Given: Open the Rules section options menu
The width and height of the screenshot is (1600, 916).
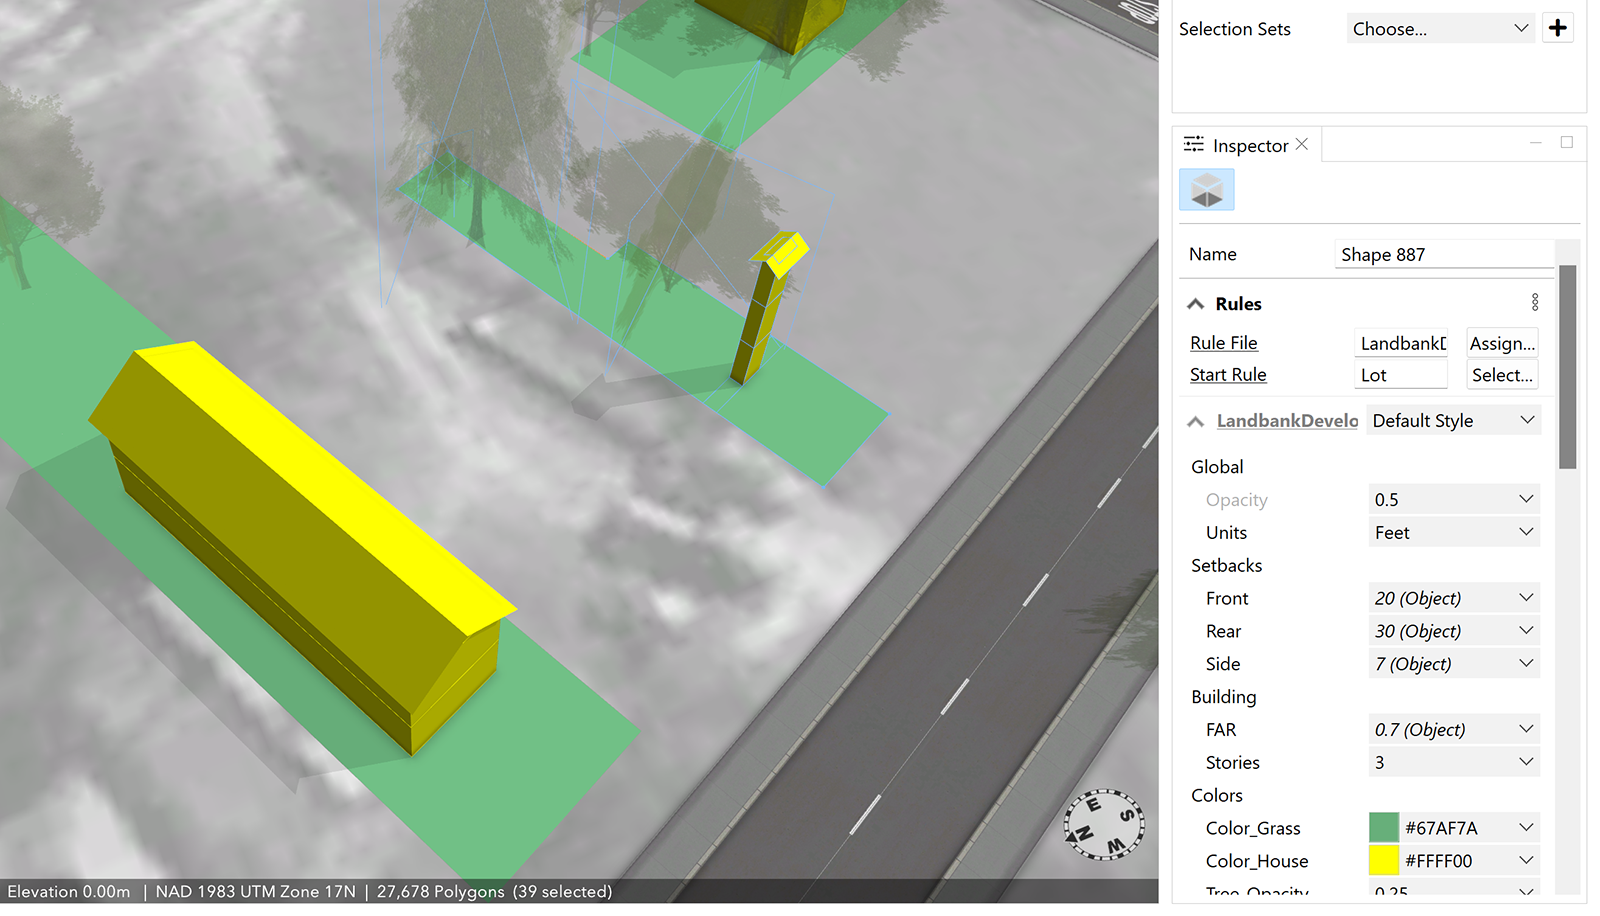Looking at the screenshot, I should click(1535, 302).
